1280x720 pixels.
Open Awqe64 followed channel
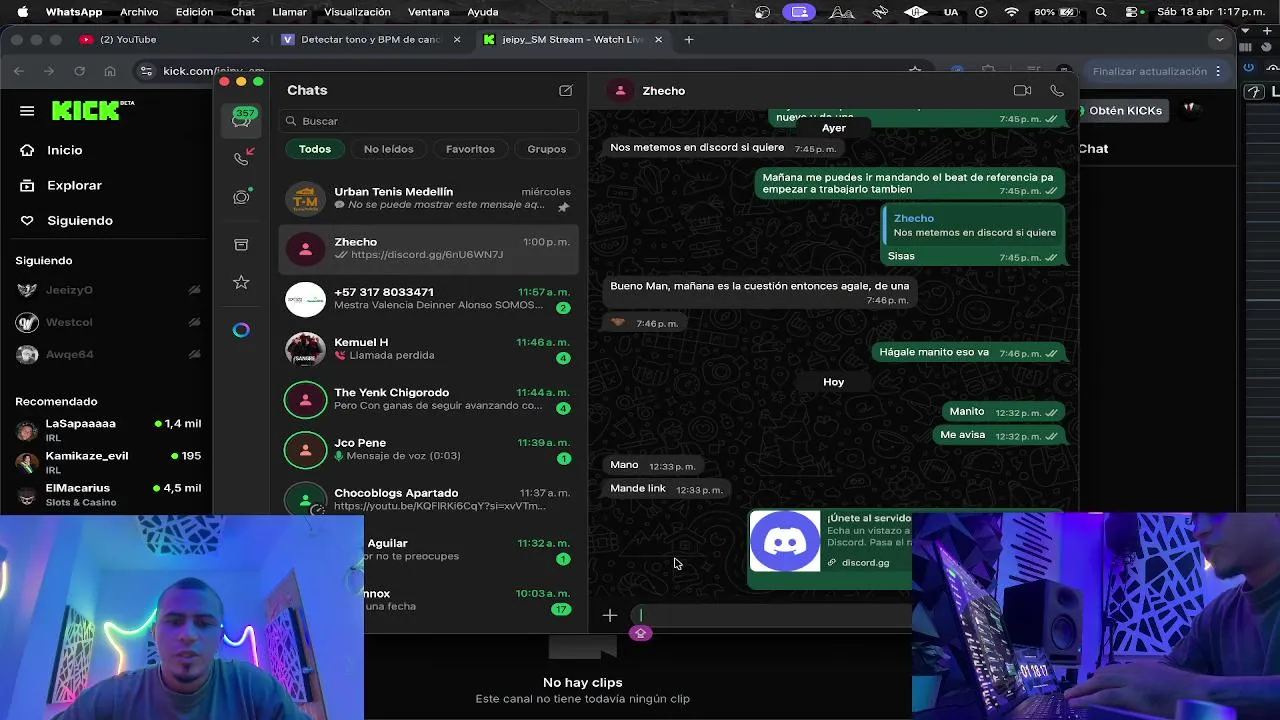tap(108, 354)
